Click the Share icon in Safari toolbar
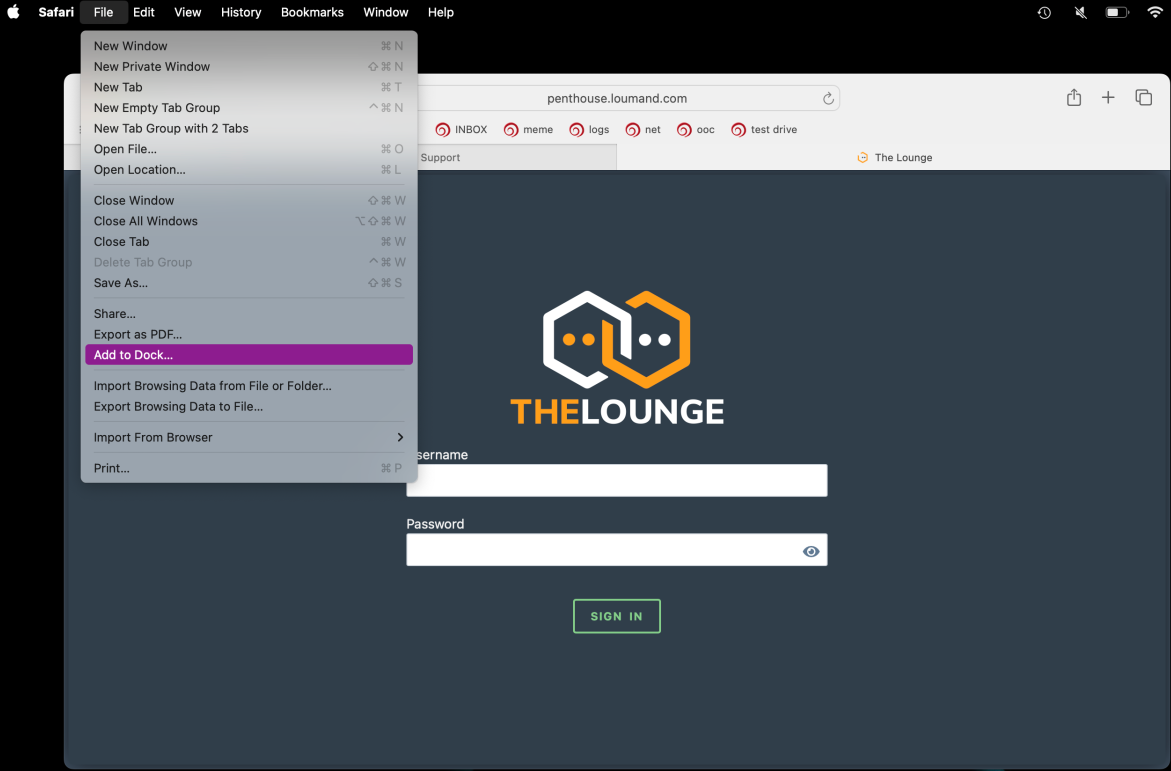 [1073, 97]
